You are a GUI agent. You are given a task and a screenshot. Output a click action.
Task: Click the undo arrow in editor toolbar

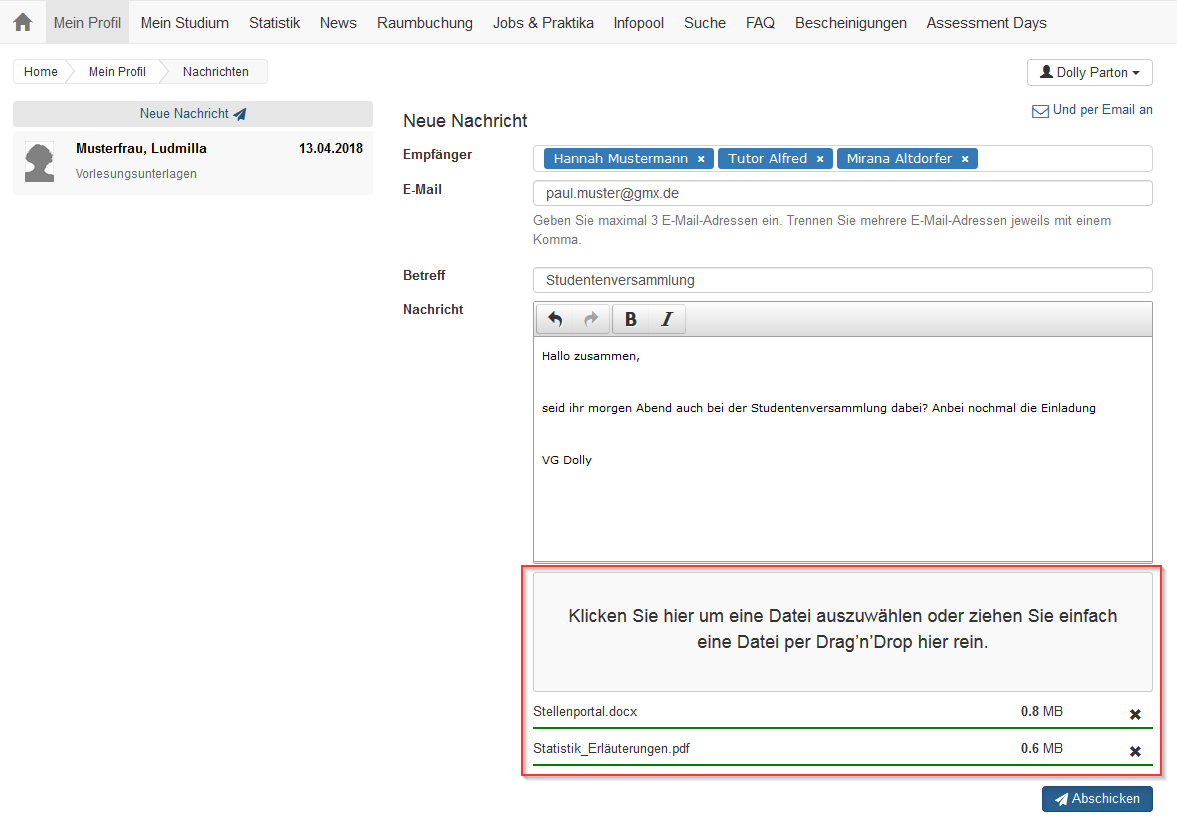pyautogui.click(x=555, y=319)
